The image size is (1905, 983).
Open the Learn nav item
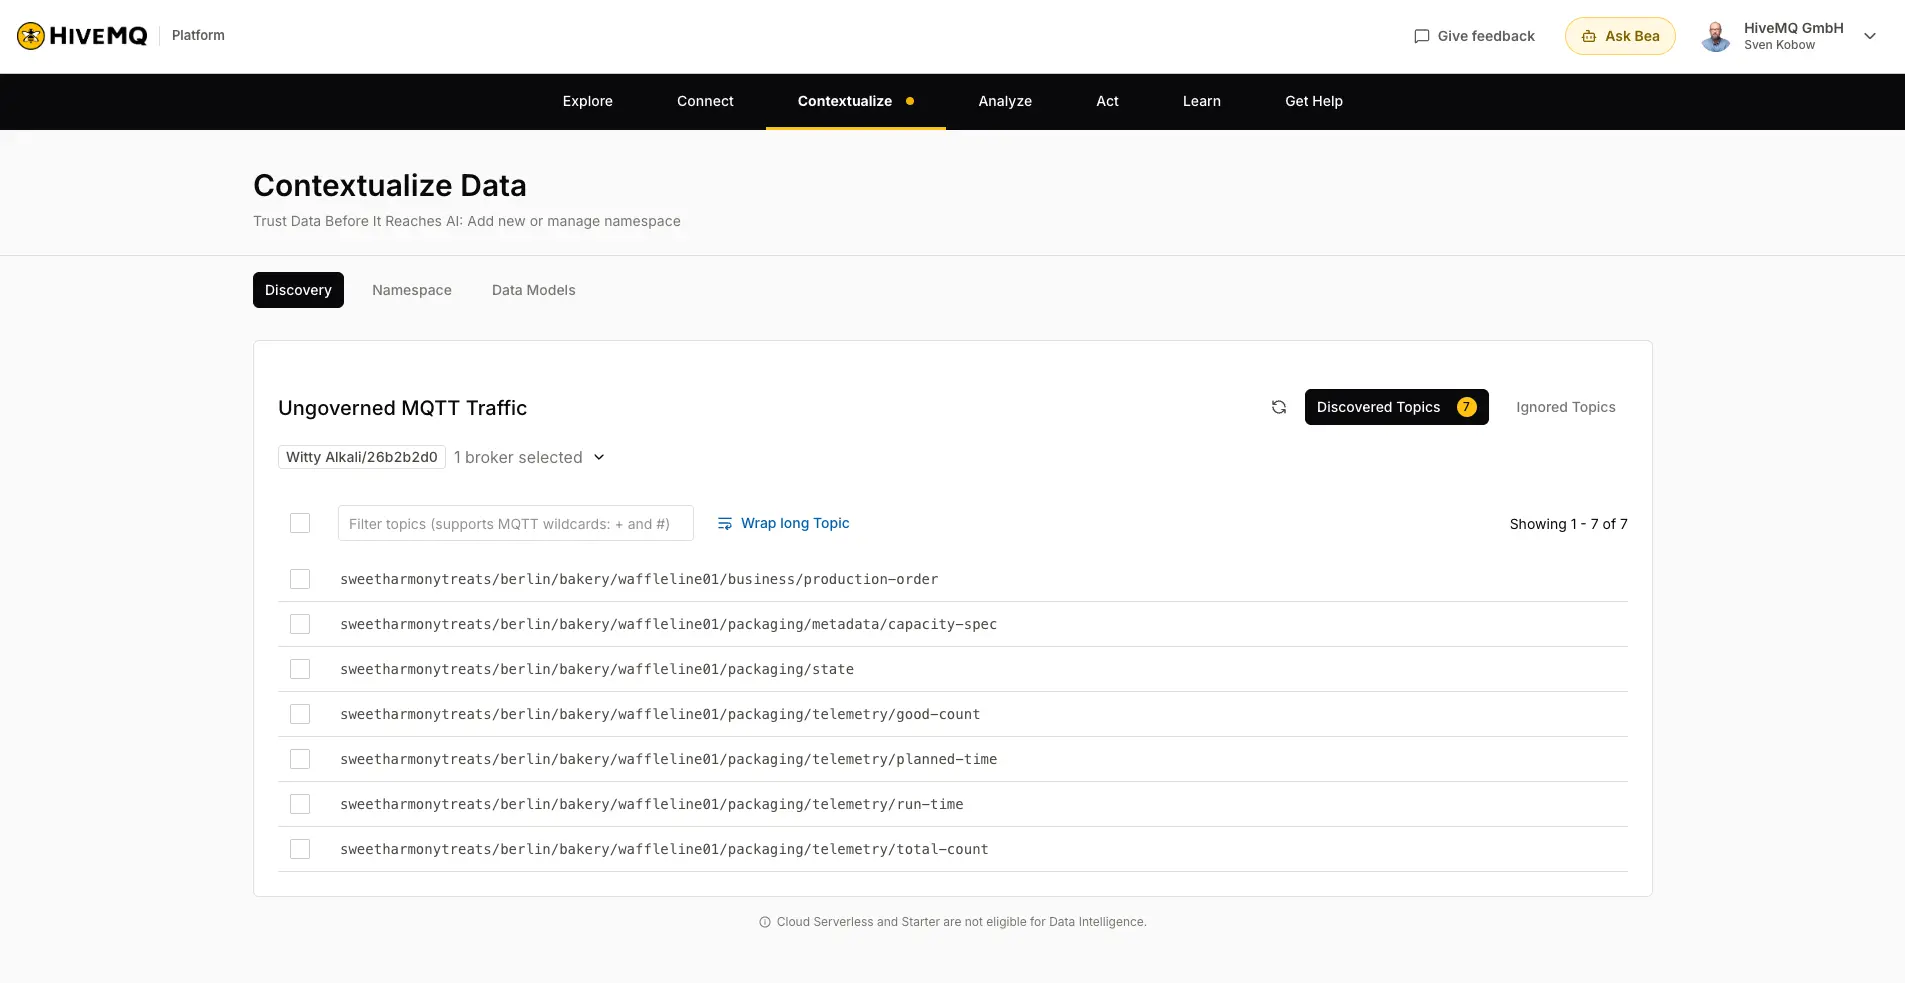(1202, 101)
